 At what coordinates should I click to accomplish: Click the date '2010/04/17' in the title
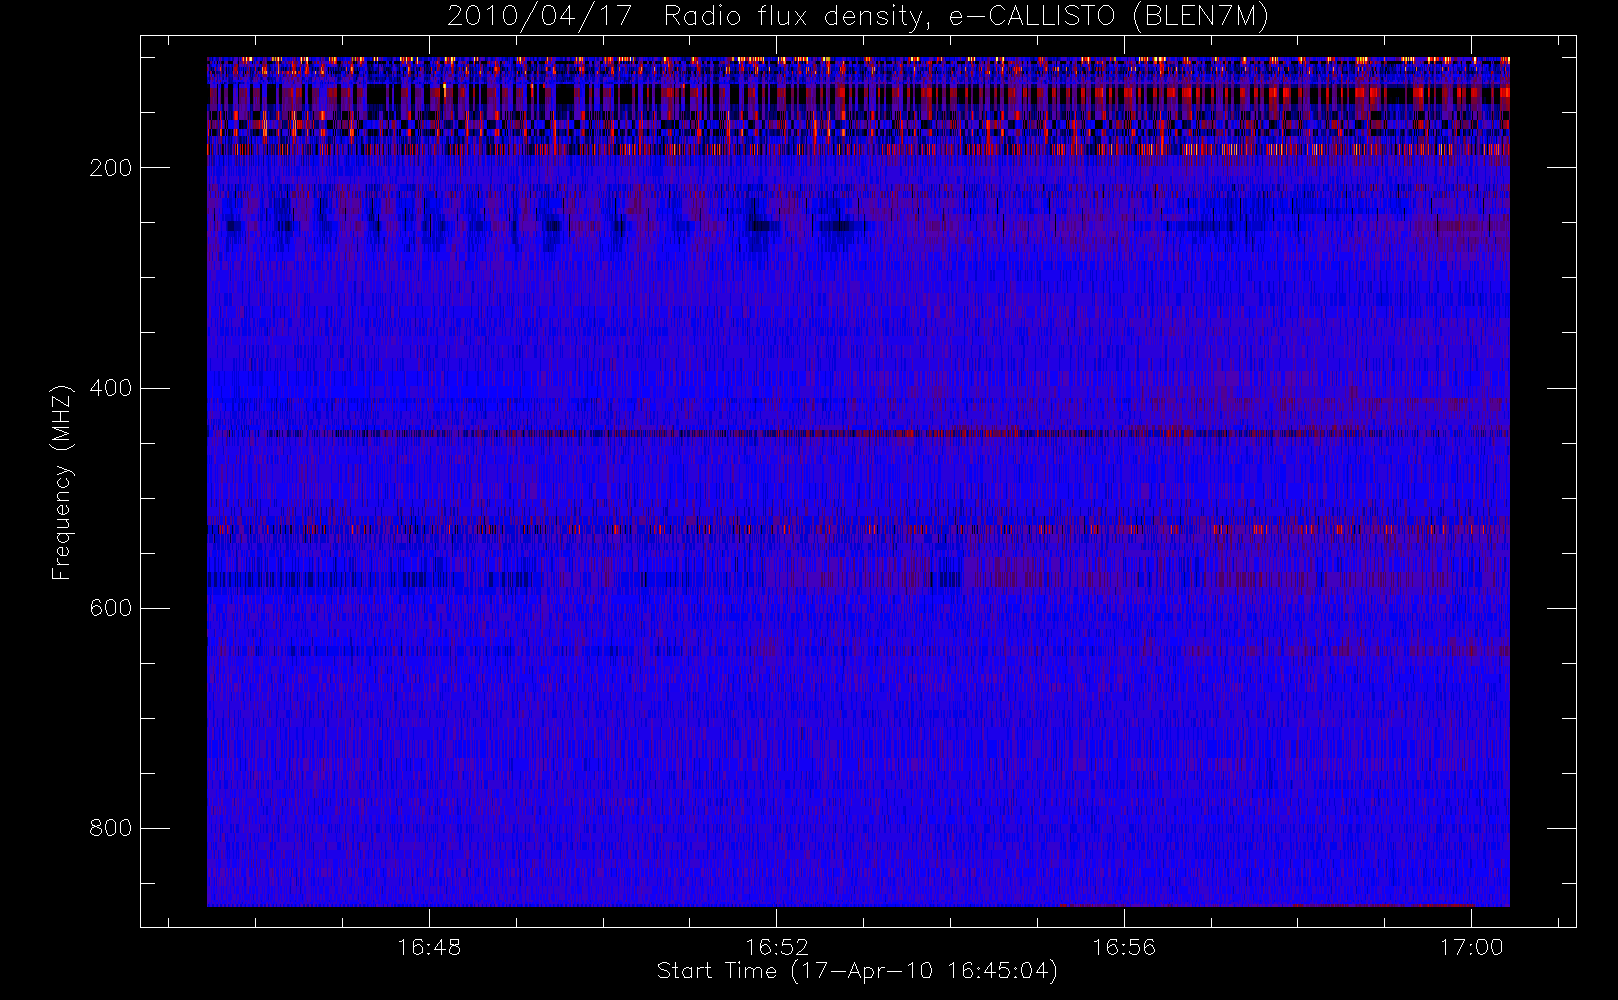[540, 17]
